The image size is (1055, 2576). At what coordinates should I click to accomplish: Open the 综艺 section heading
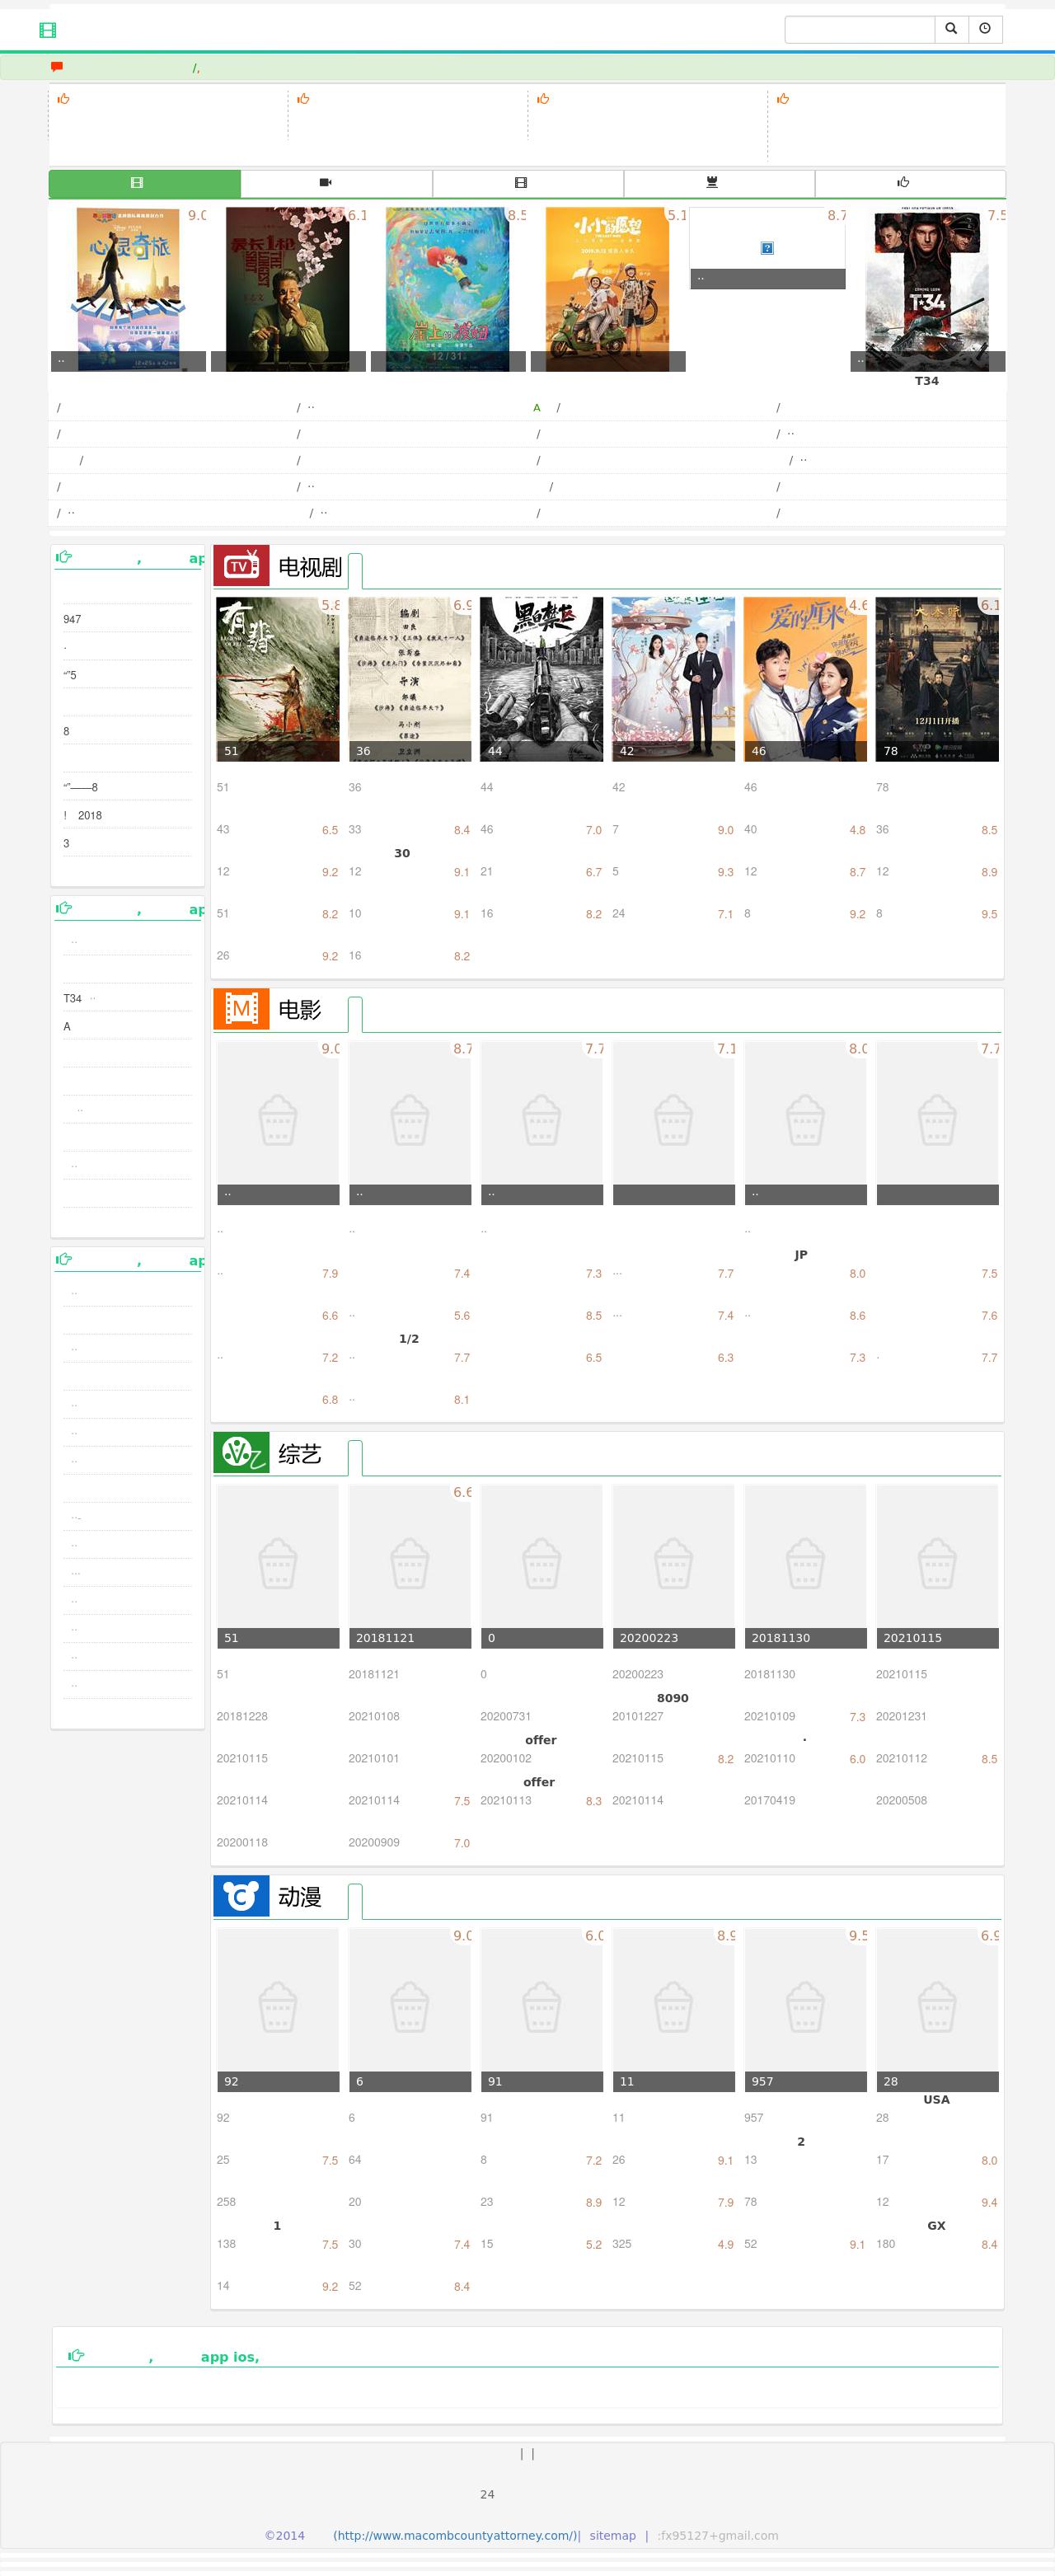300,1454
